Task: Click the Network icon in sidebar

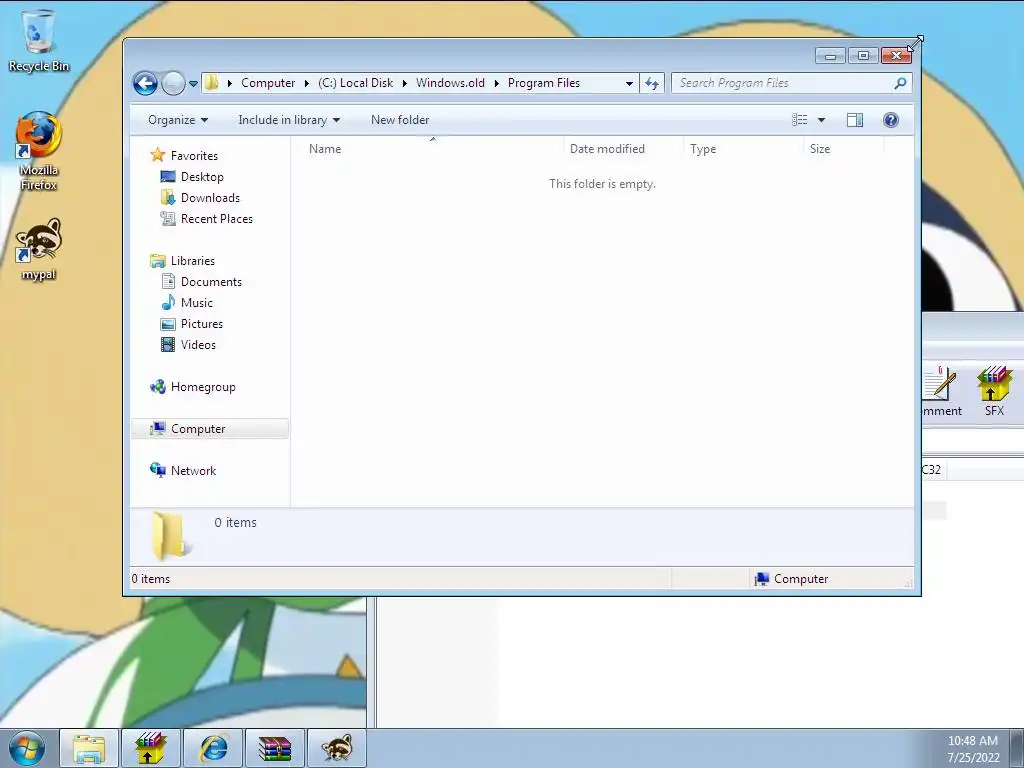Action: [157, 470]
